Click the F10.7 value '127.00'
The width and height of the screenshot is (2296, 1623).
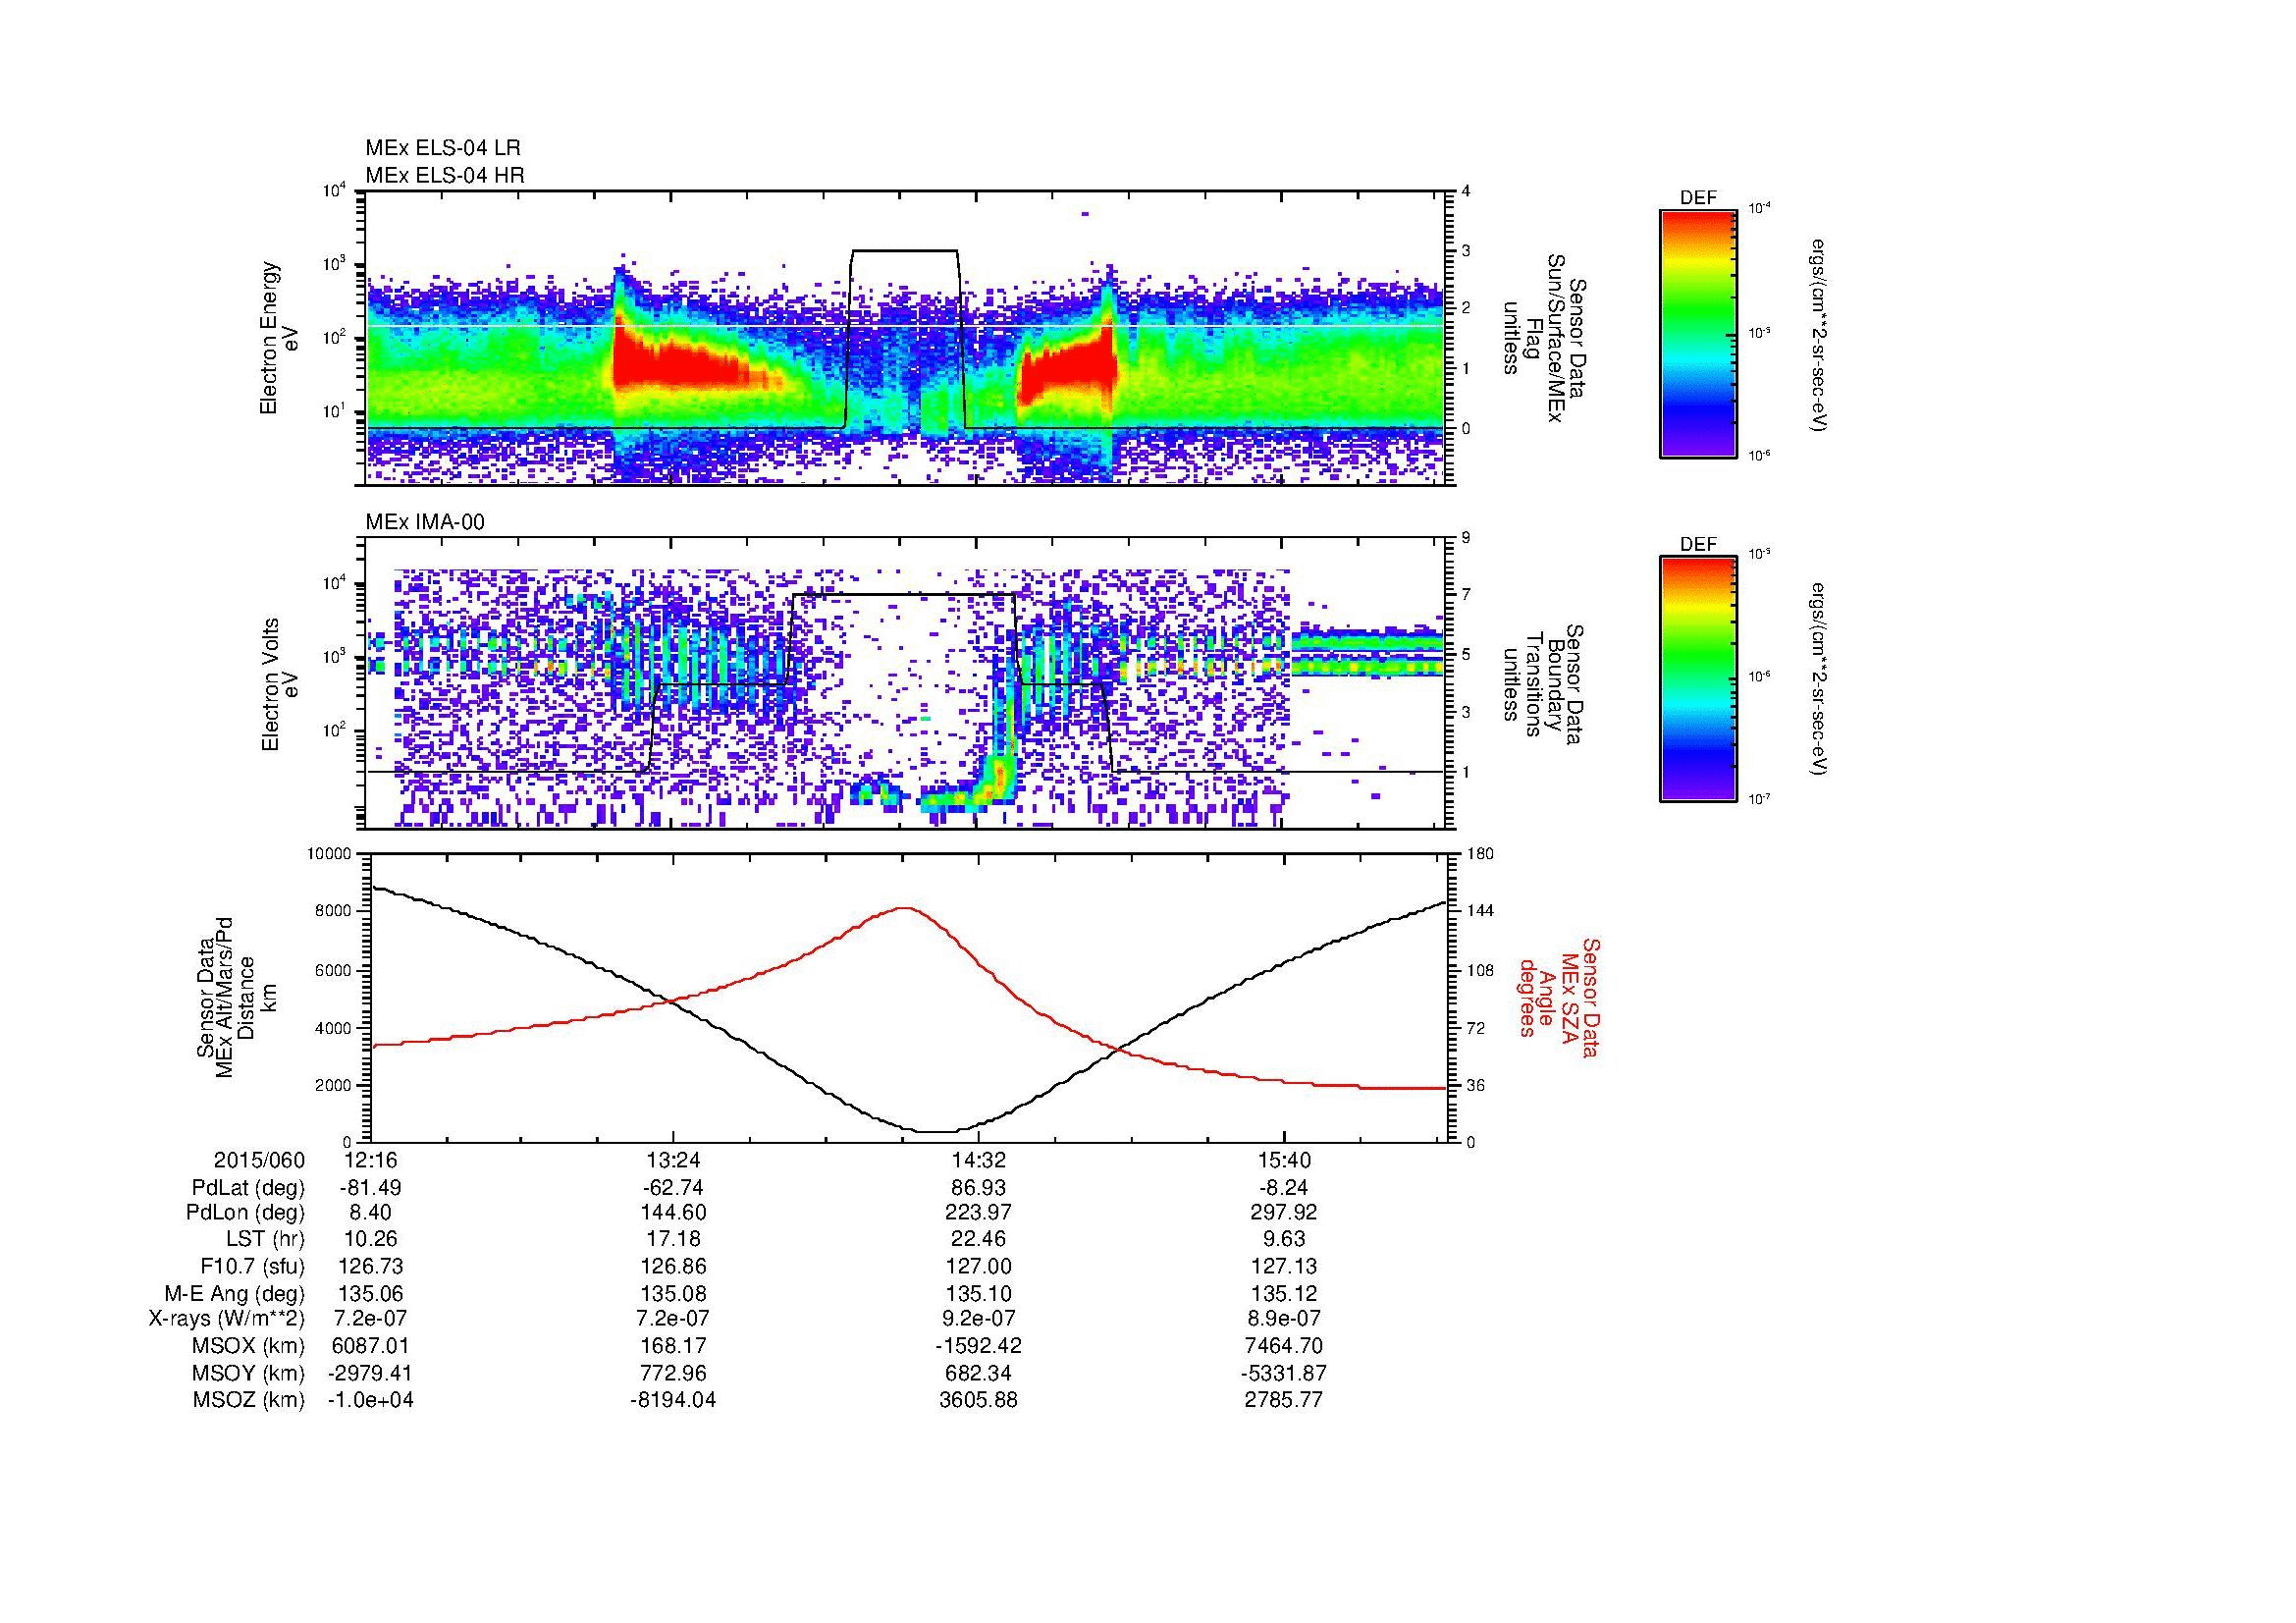(x=979, y=1267)
